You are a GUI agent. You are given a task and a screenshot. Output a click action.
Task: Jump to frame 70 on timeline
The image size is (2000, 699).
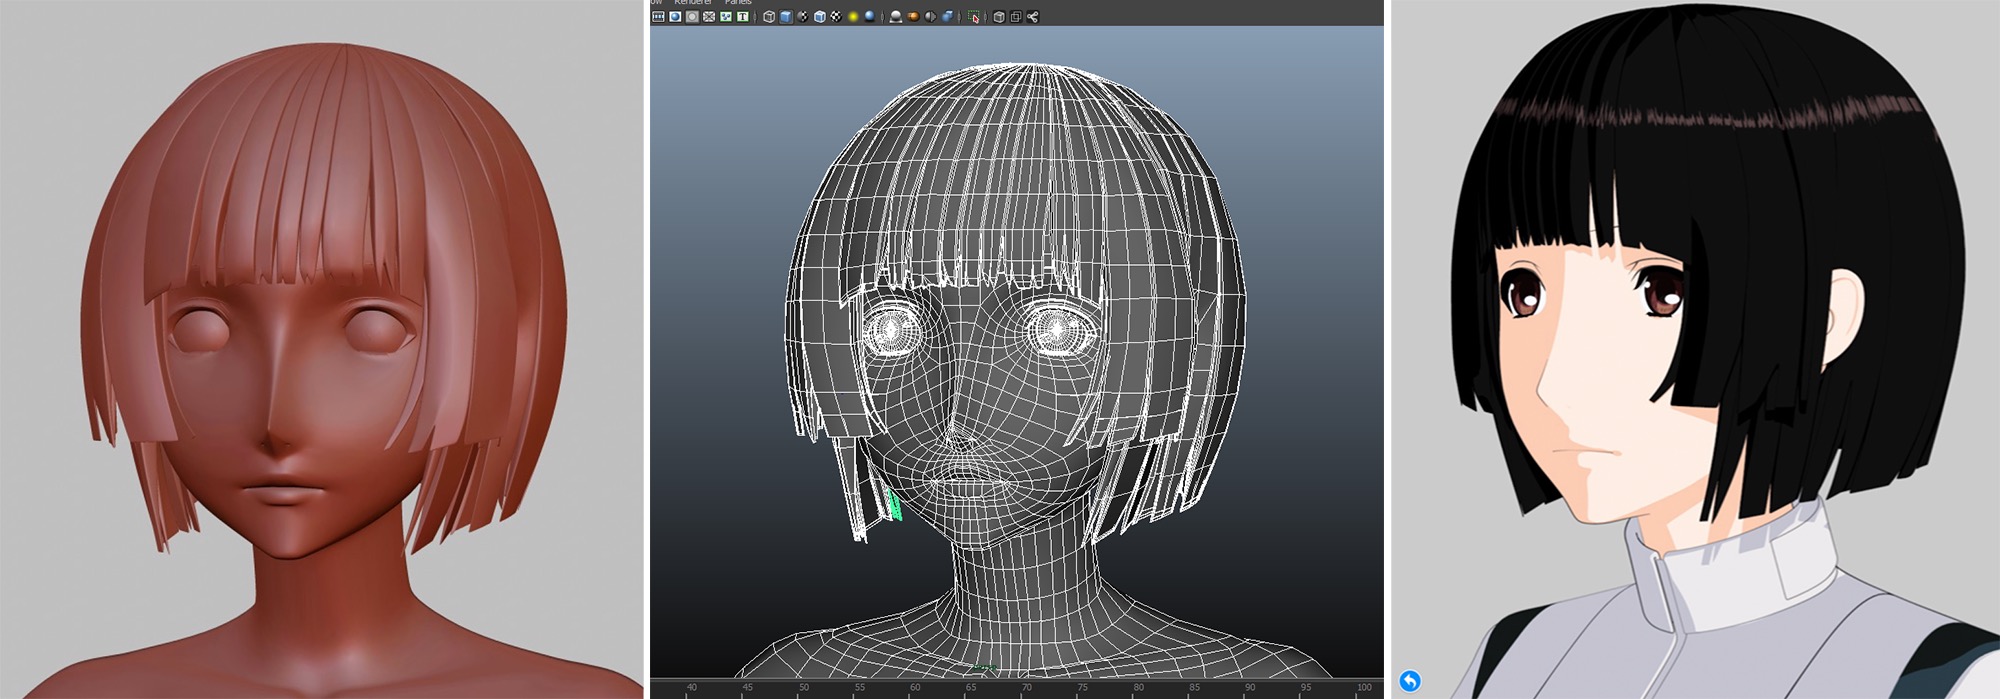[1028, 688]
